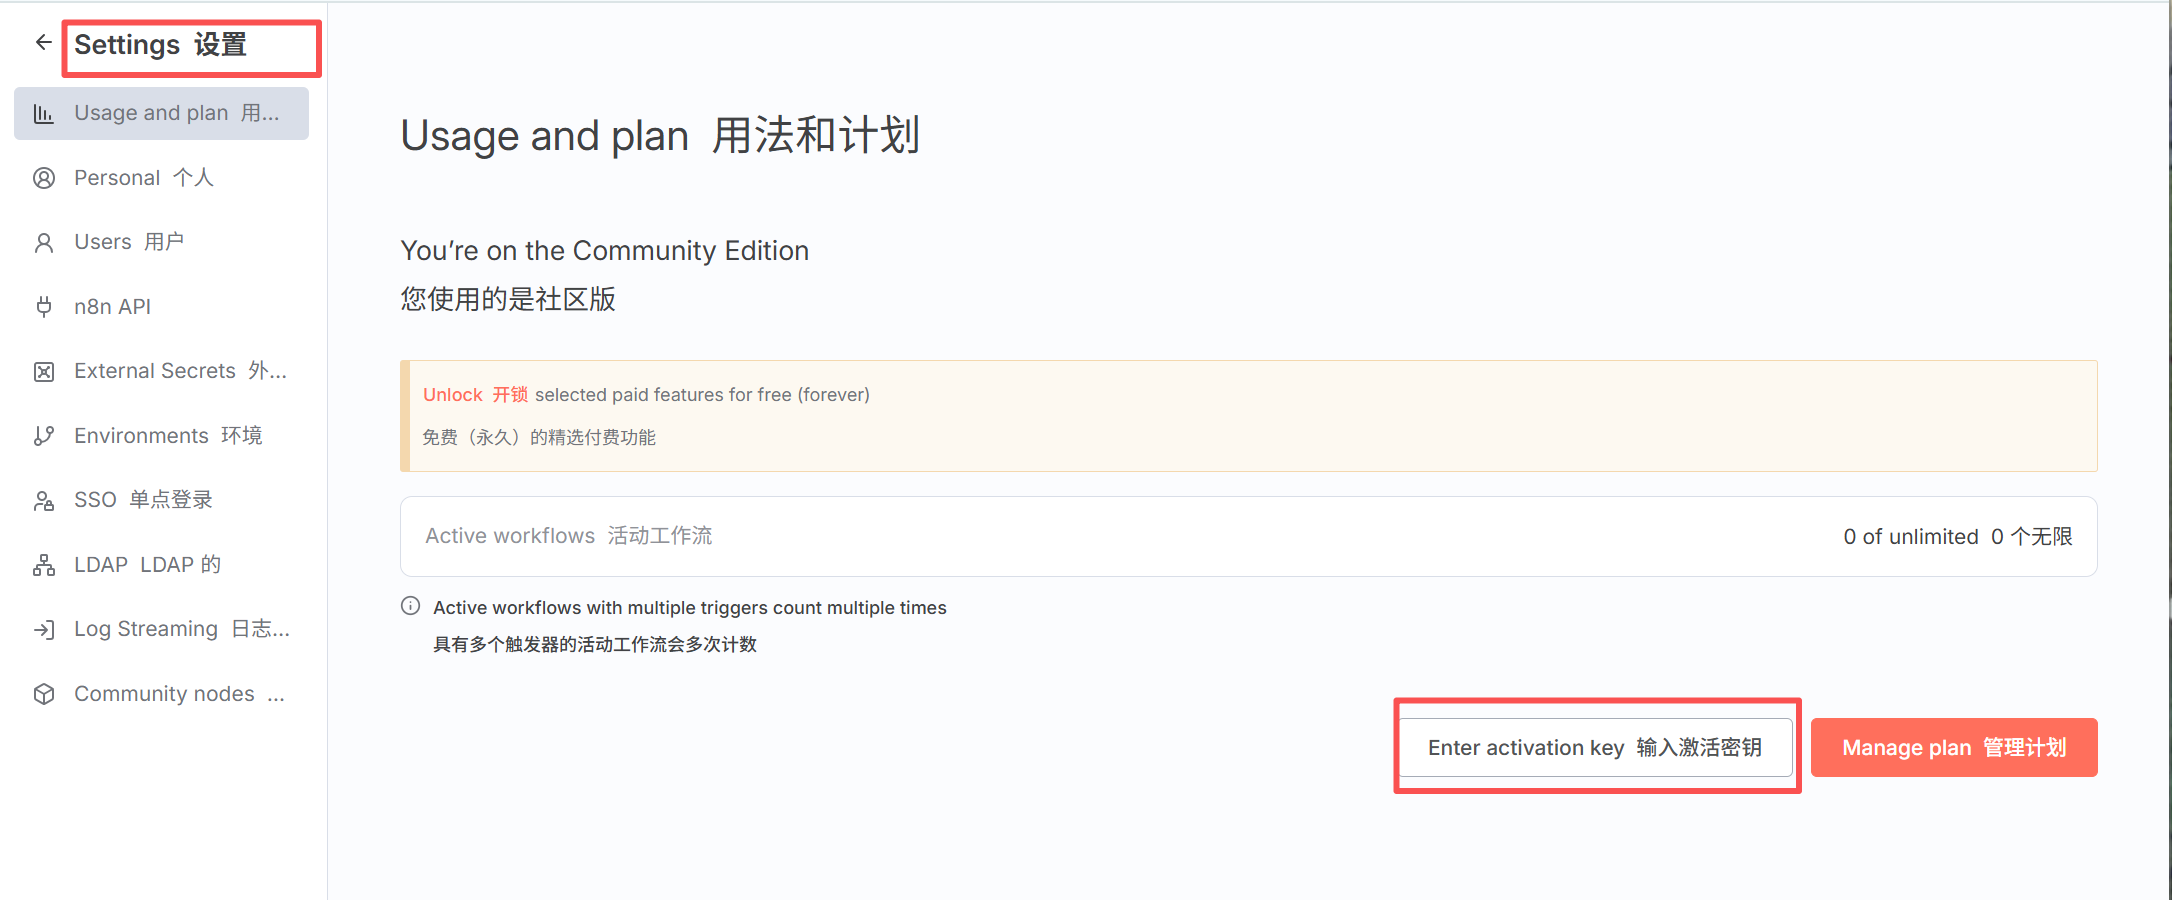Click the Log Streaming arrow icon

click(x=43, y=630)
